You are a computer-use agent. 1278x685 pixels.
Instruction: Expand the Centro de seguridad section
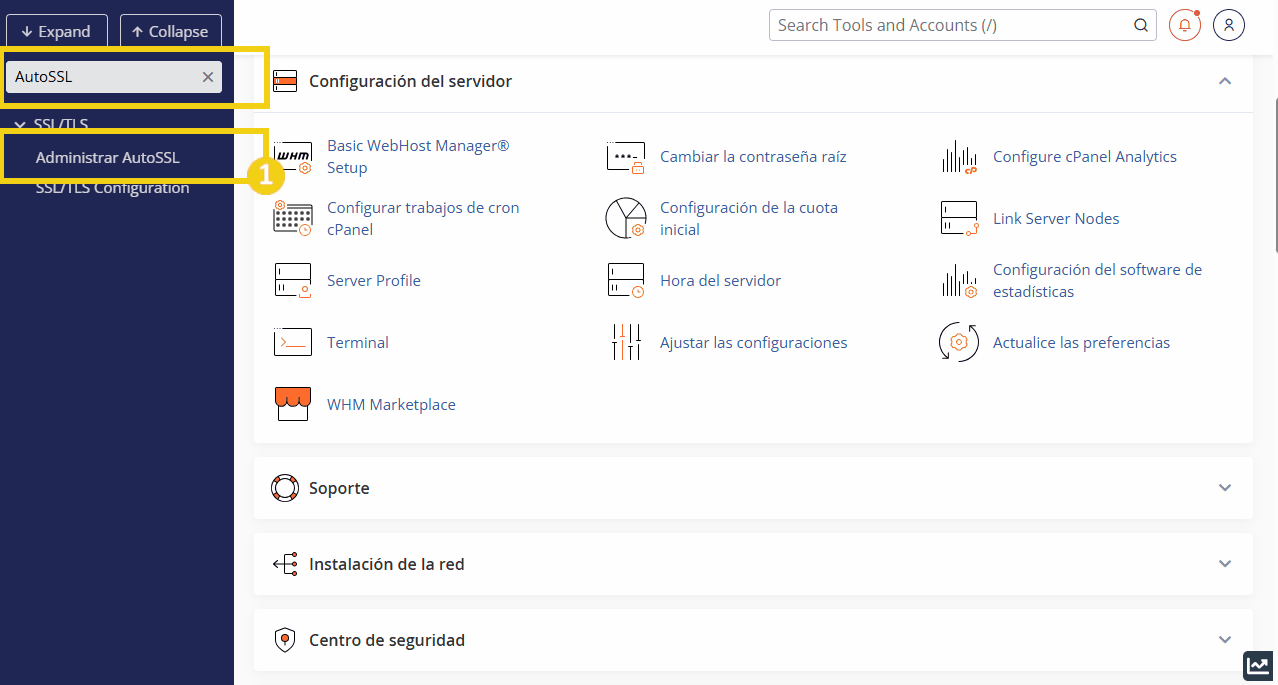[1225, 640]
